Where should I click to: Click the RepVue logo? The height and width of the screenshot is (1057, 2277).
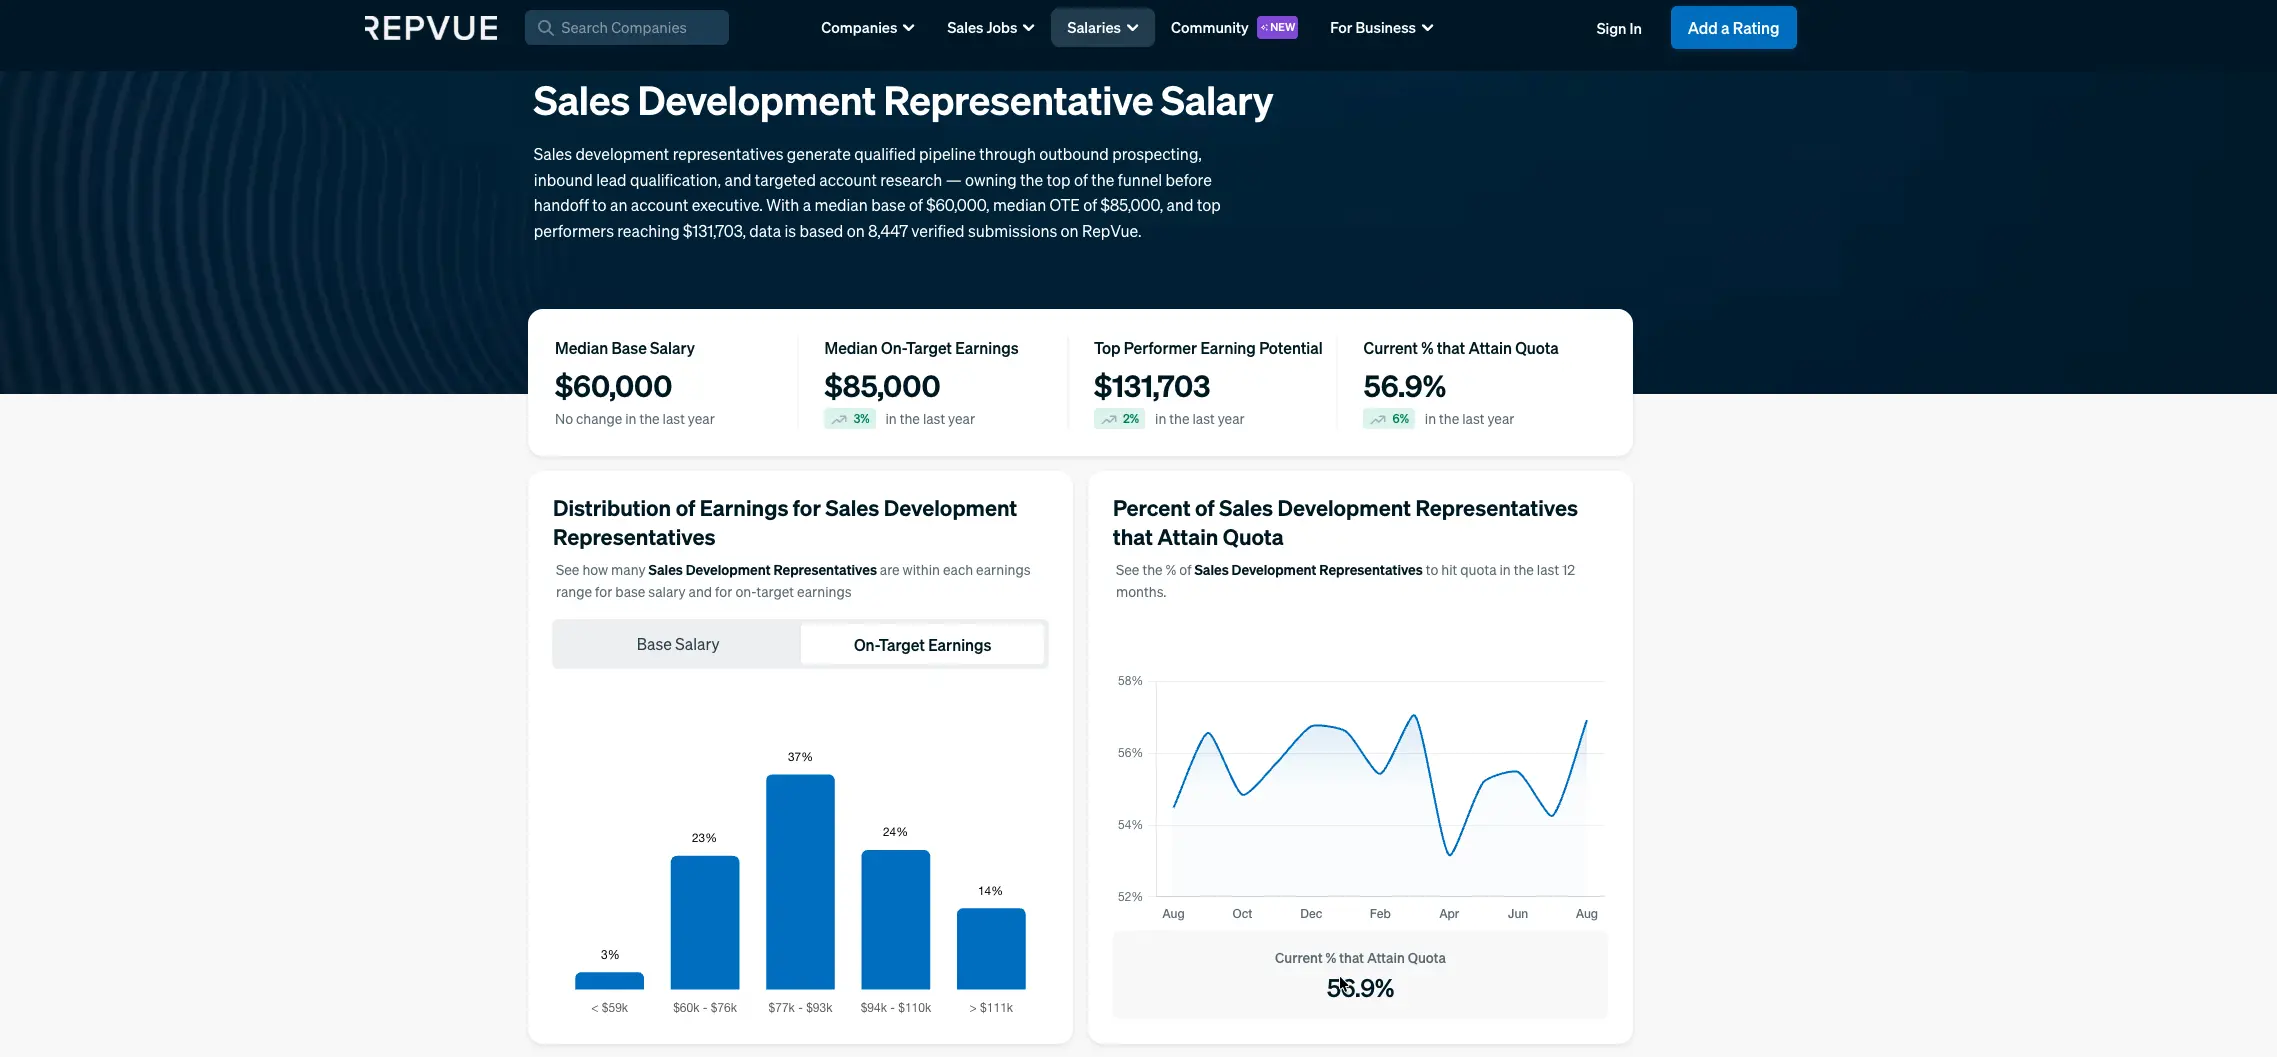(431, 28)
